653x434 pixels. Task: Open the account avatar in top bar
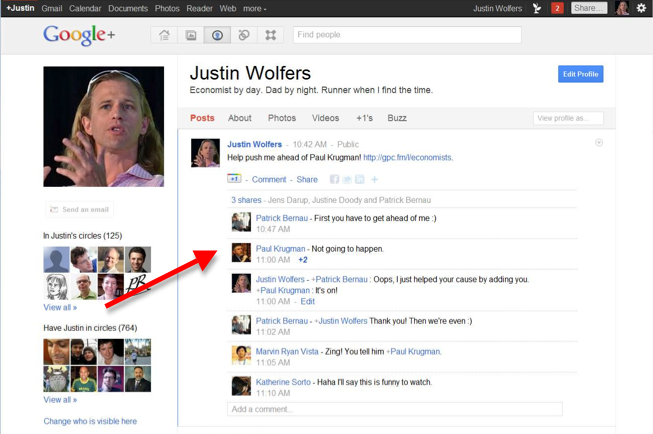tap(622, 8)
